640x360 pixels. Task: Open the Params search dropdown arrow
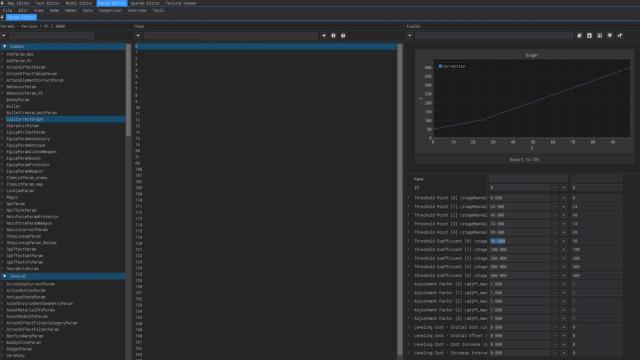click(4, 36)
